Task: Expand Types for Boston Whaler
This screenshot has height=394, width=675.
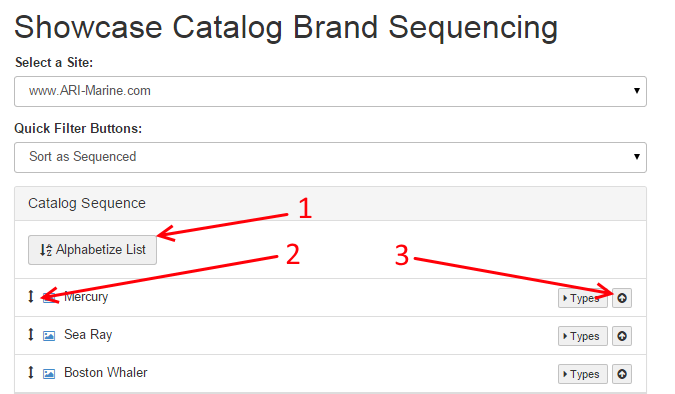Action: 582,374
